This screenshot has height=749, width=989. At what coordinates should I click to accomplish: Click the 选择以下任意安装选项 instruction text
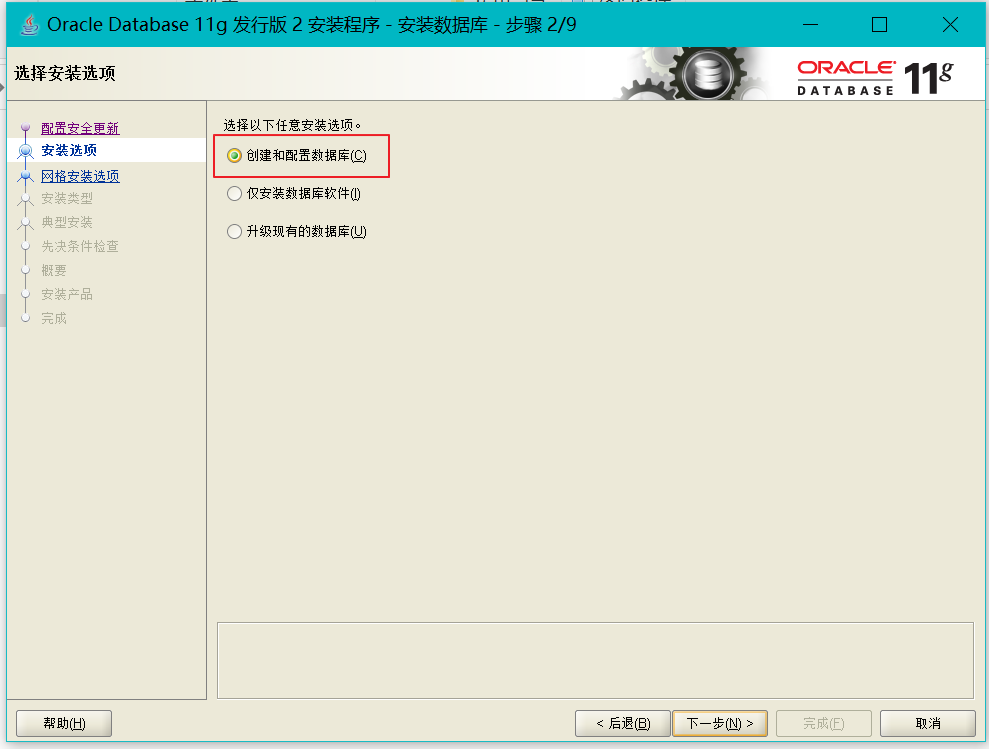pyautogui.click(x=292, y=125)
